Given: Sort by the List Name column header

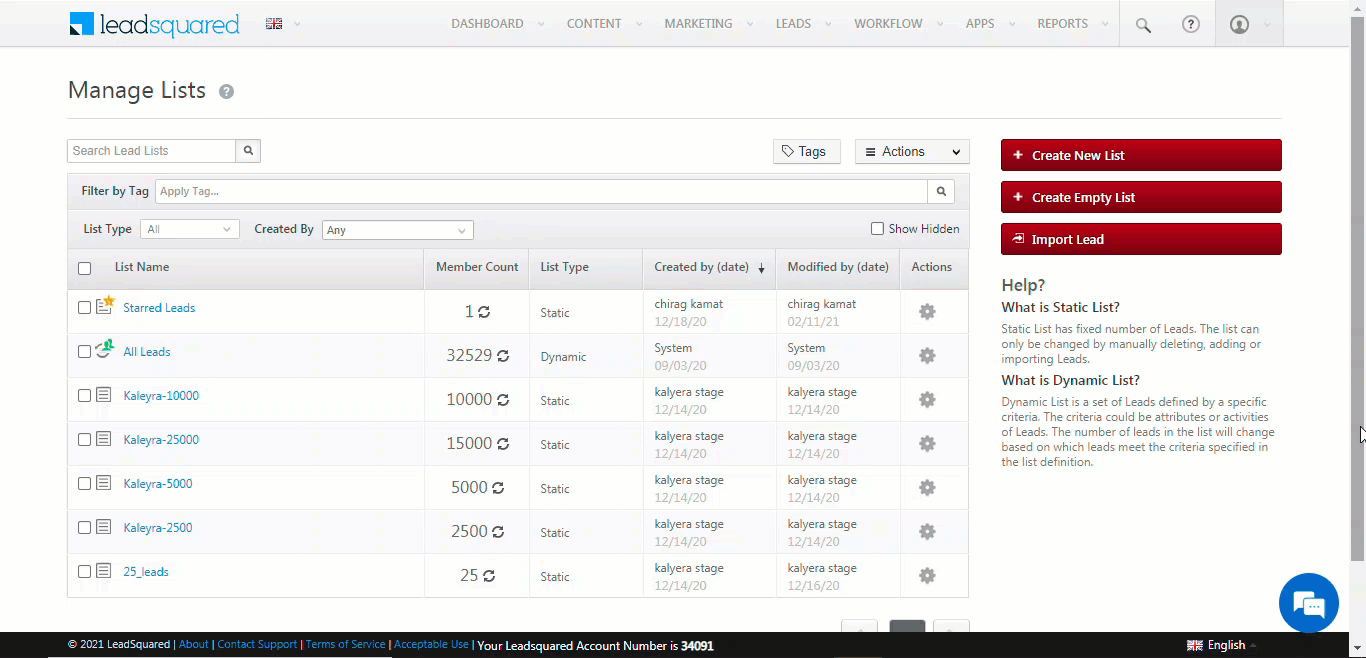Looking at the screenshot, I should [x=142, y=267].
